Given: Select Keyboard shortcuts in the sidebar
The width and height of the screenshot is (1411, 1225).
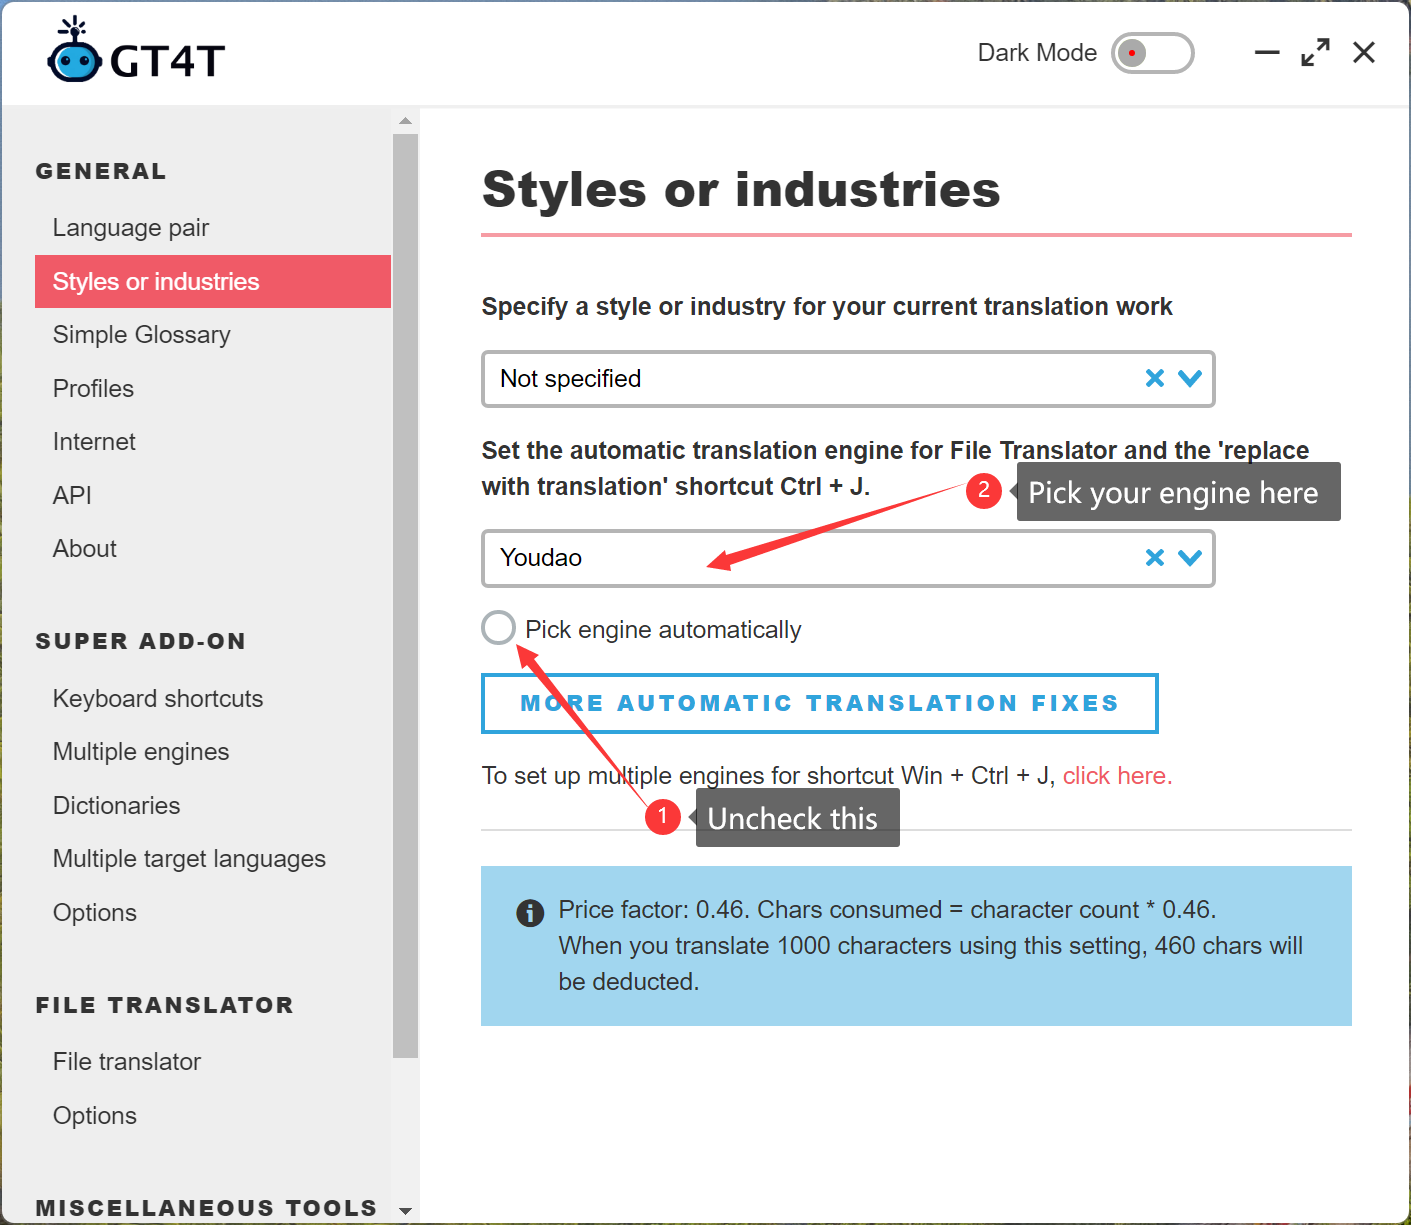Looking at the screenshot, I should [158, 699].
